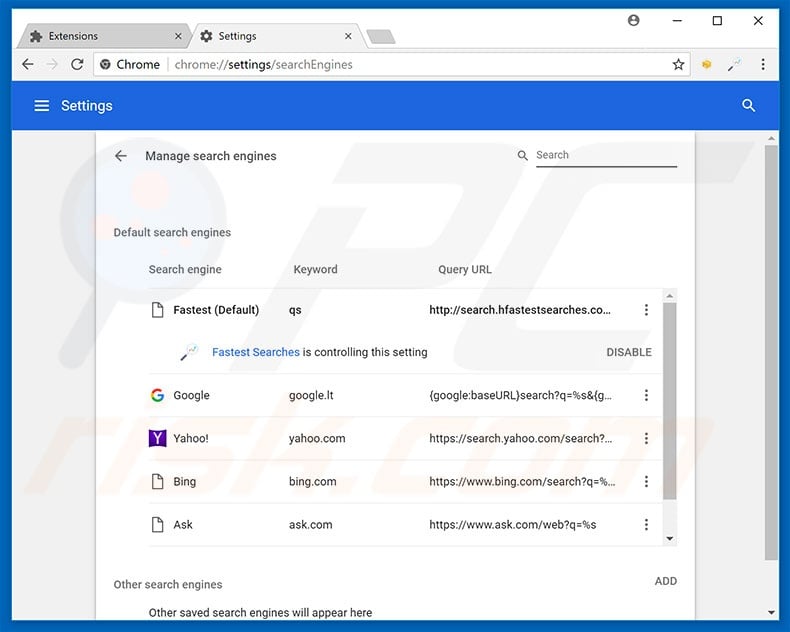Click the list scrollbar down arrow
The height and width of the screenshot is (632, 790).
(x=670, y=539)
